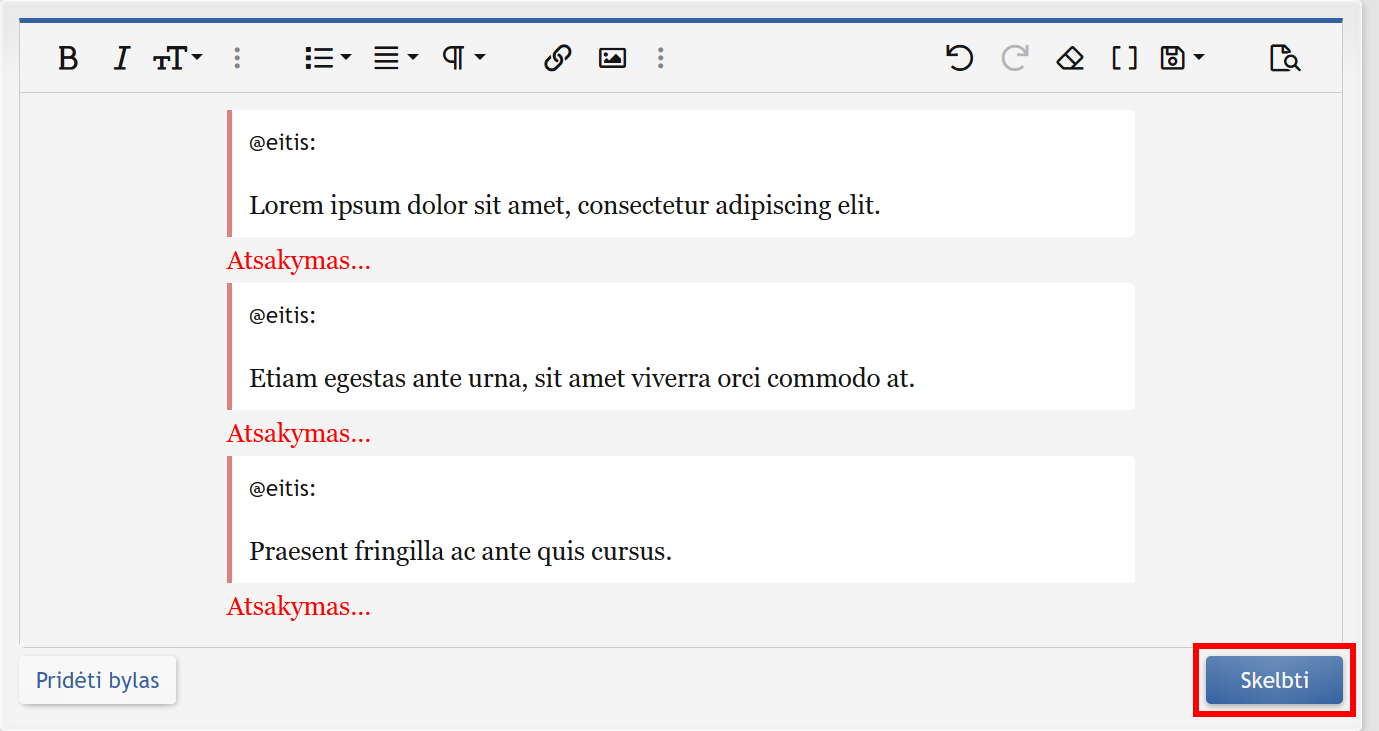This screenshot has height=731, width=1379.
Task: Click the Skelbti button
Action: pos(1274,680)
